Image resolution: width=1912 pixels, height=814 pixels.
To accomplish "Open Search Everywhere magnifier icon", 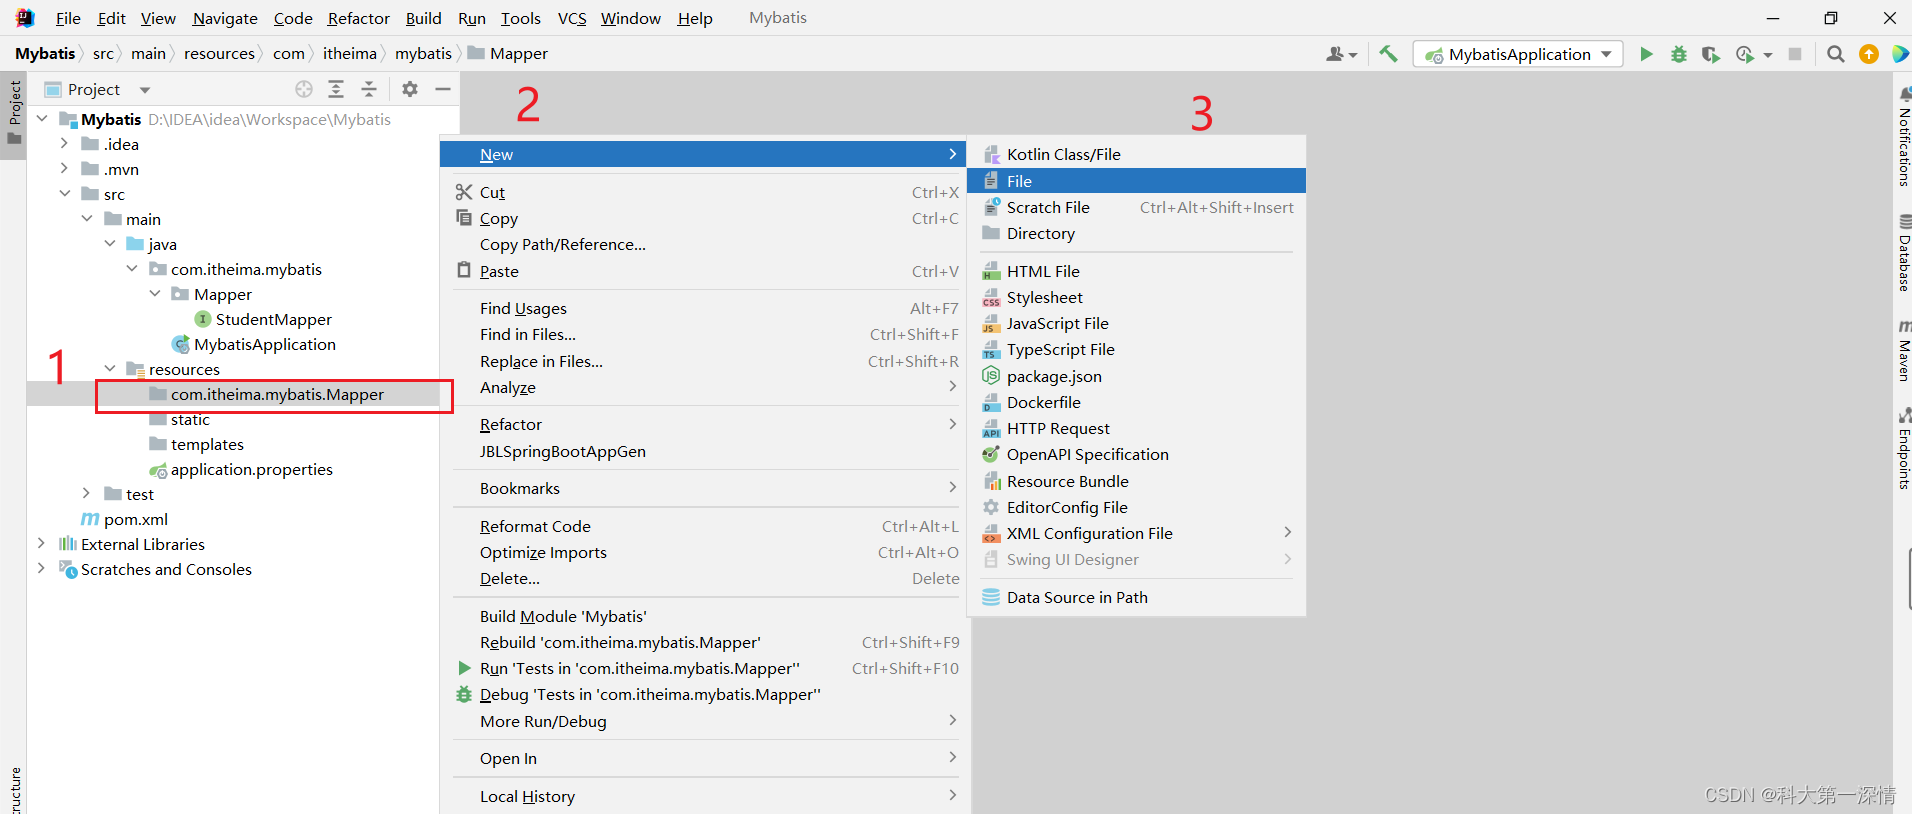I will click(1836, 54).
